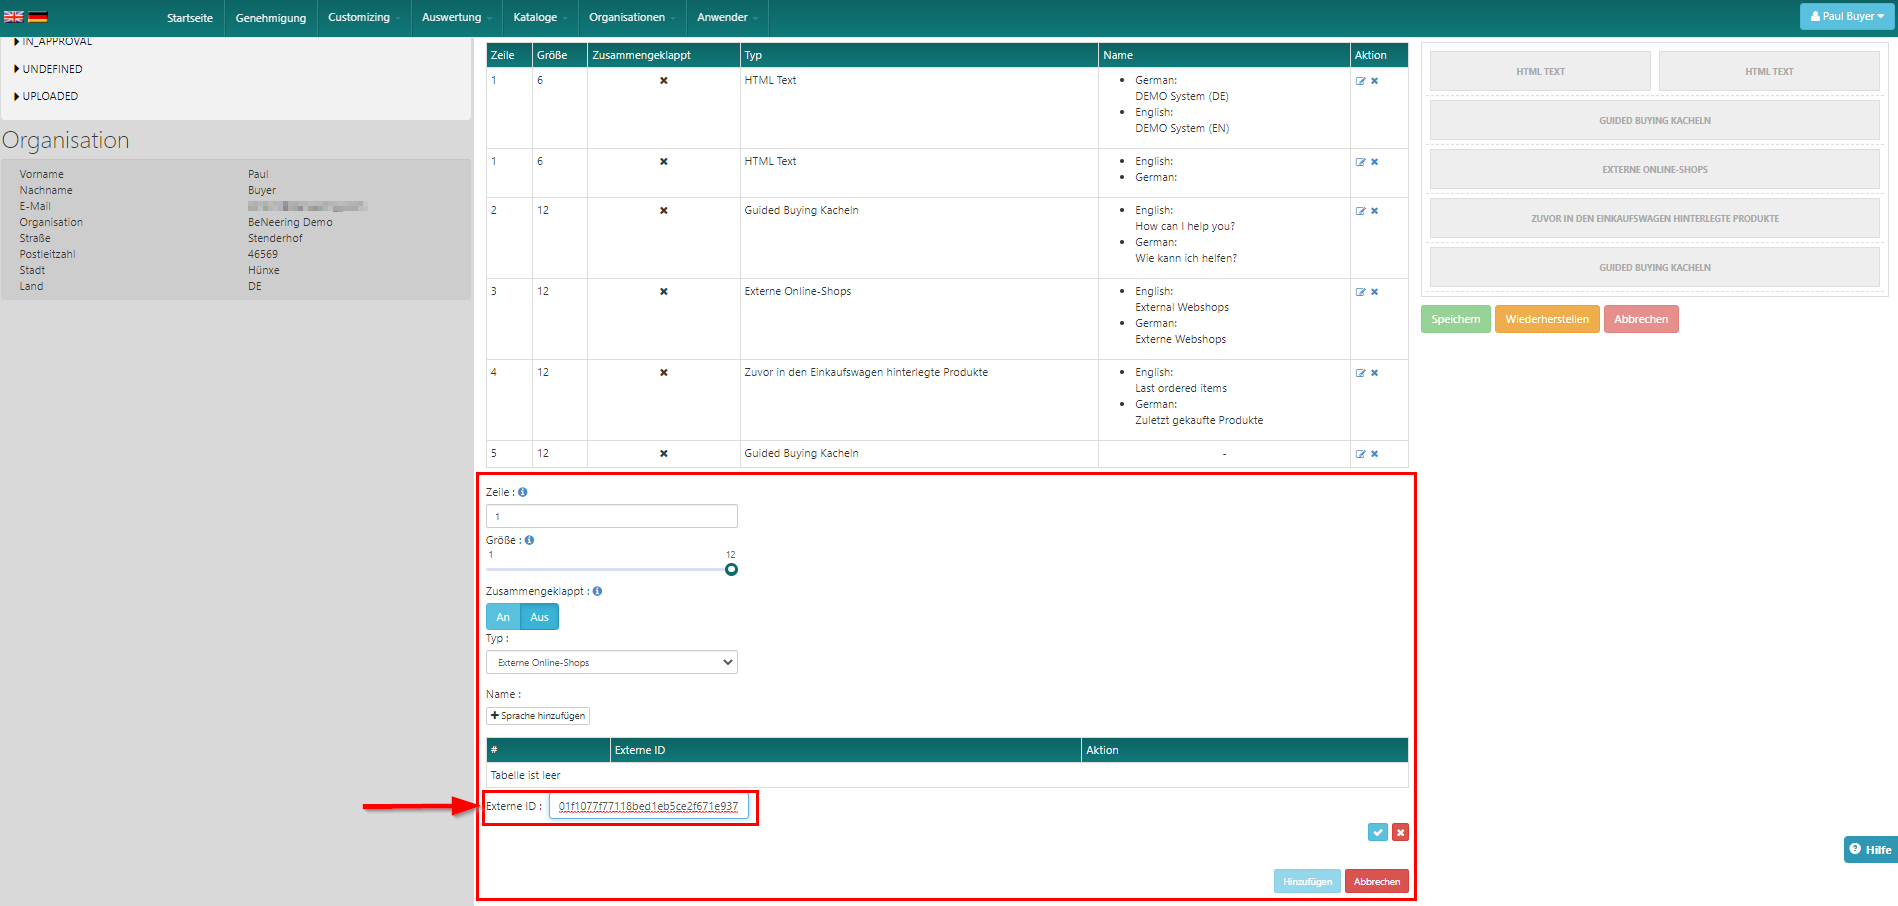The height and width of the screenshot is (906, 1898).
Task: Click the green Speichern button
Action: tap(1455, 319)
